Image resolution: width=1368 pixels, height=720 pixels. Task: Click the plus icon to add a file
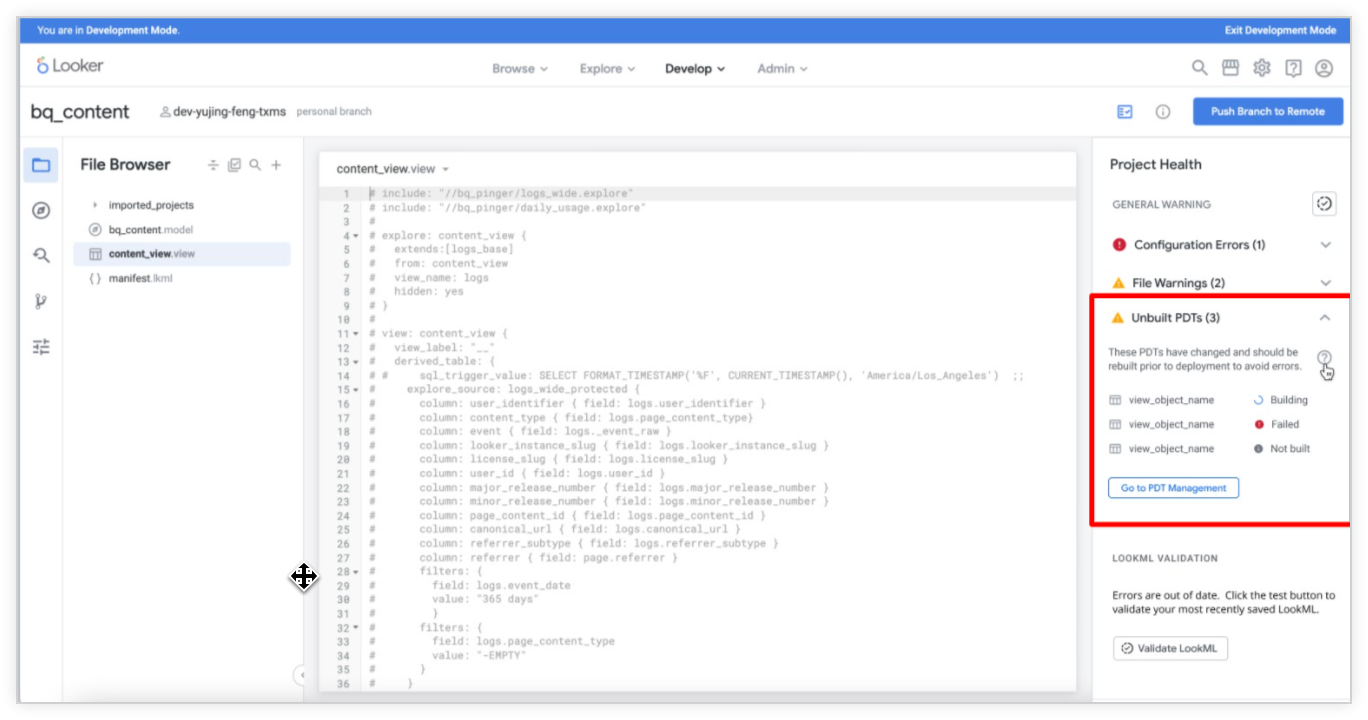pos(277,165)
